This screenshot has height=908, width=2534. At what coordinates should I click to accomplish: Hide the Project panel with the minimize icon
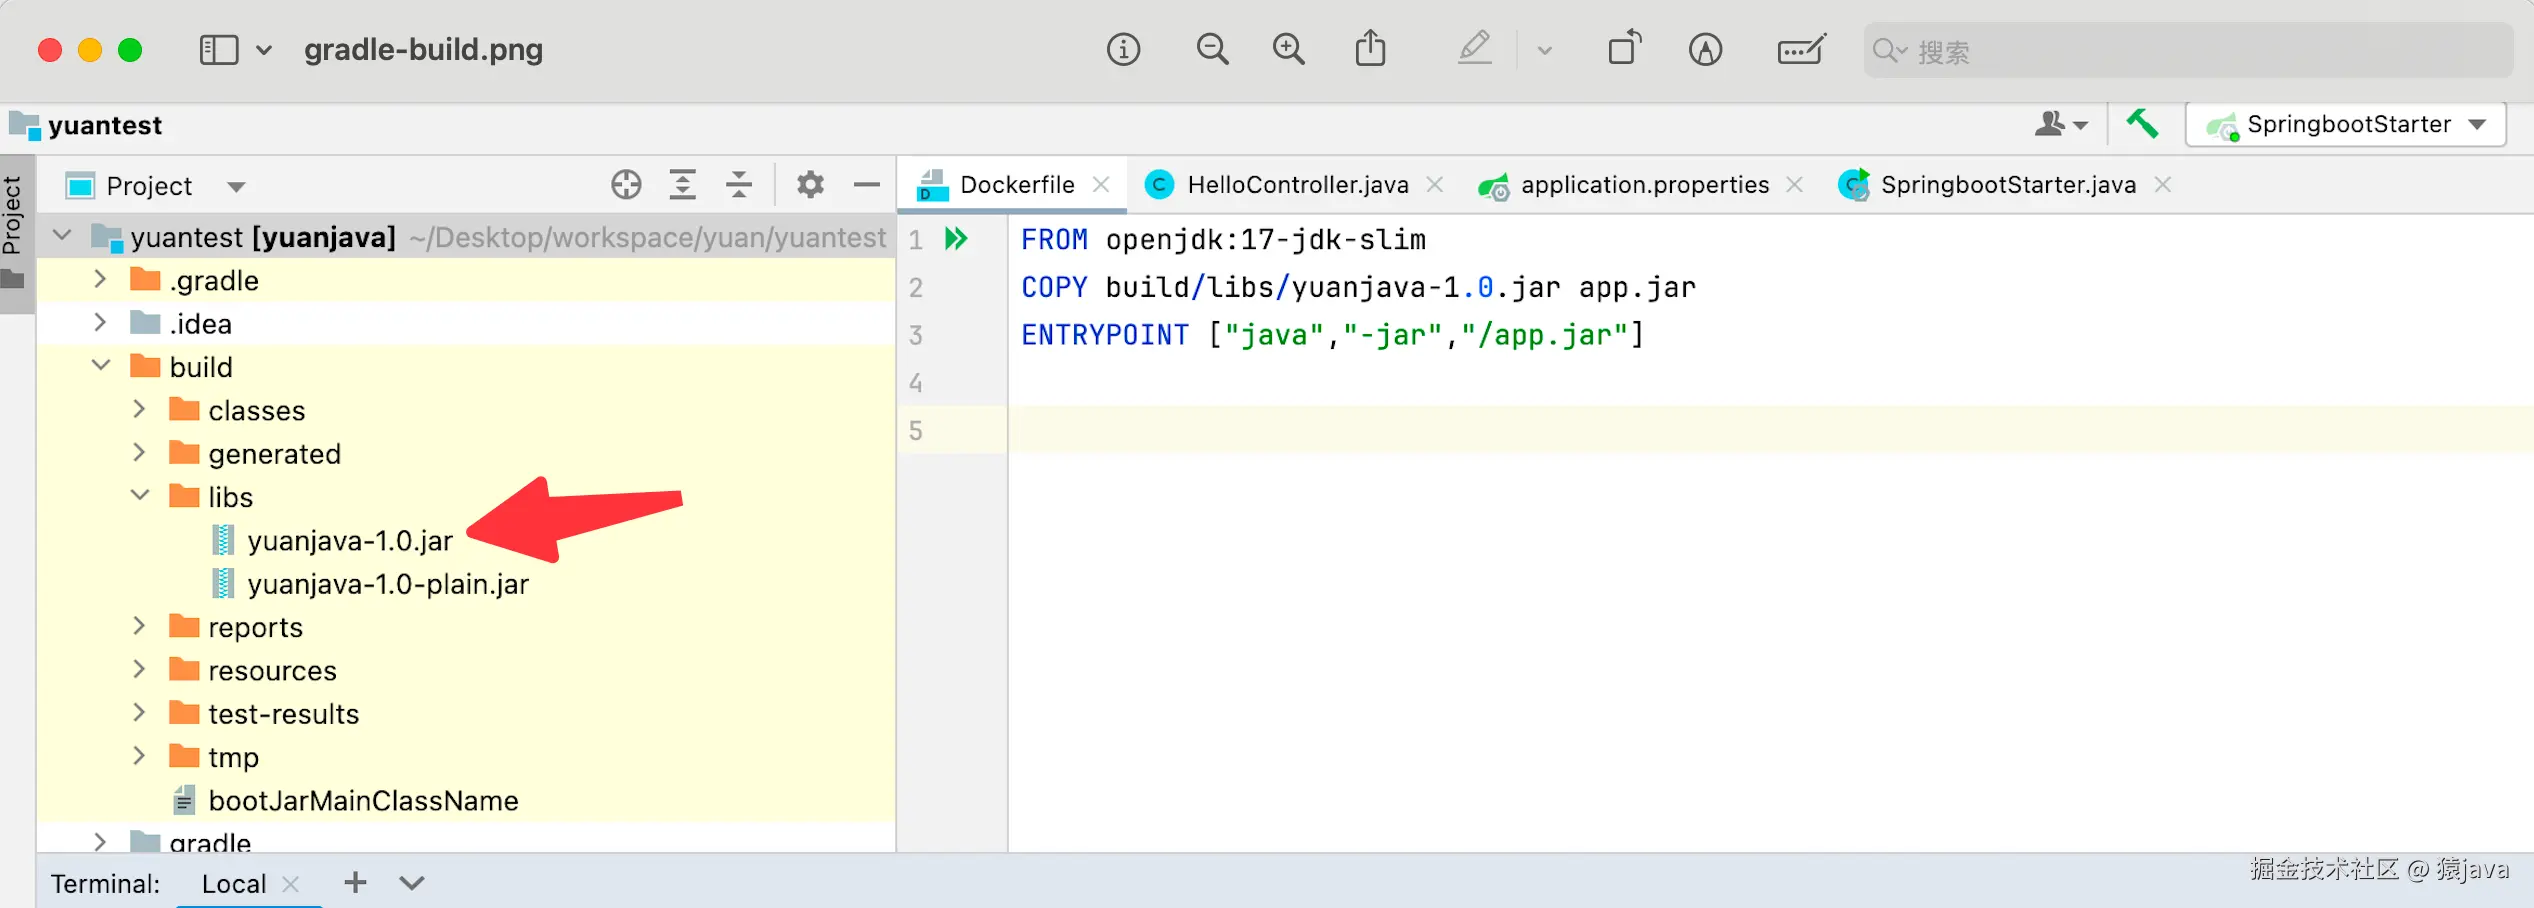point(866,184)
